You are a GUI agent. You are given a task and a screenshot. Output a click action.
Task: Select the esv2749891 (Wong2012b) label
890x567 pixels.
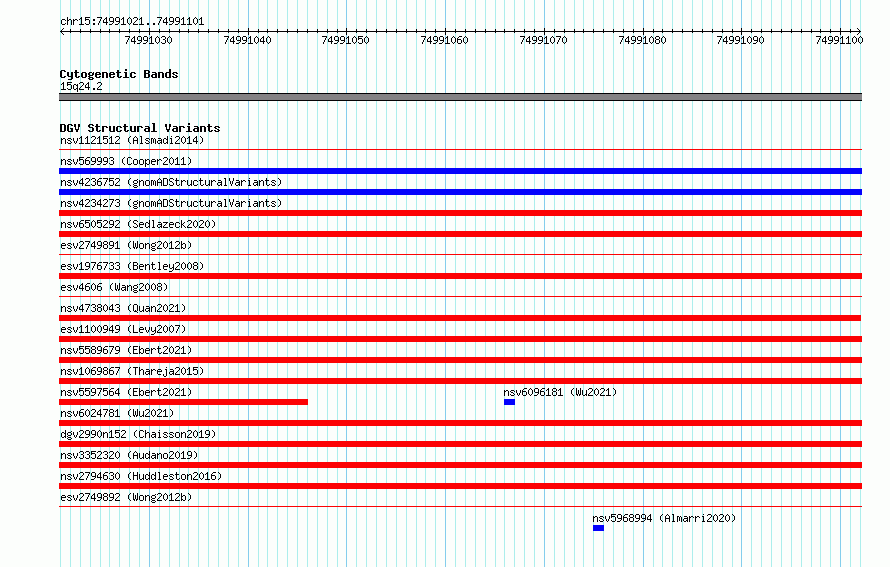click(x=126, y=245)
